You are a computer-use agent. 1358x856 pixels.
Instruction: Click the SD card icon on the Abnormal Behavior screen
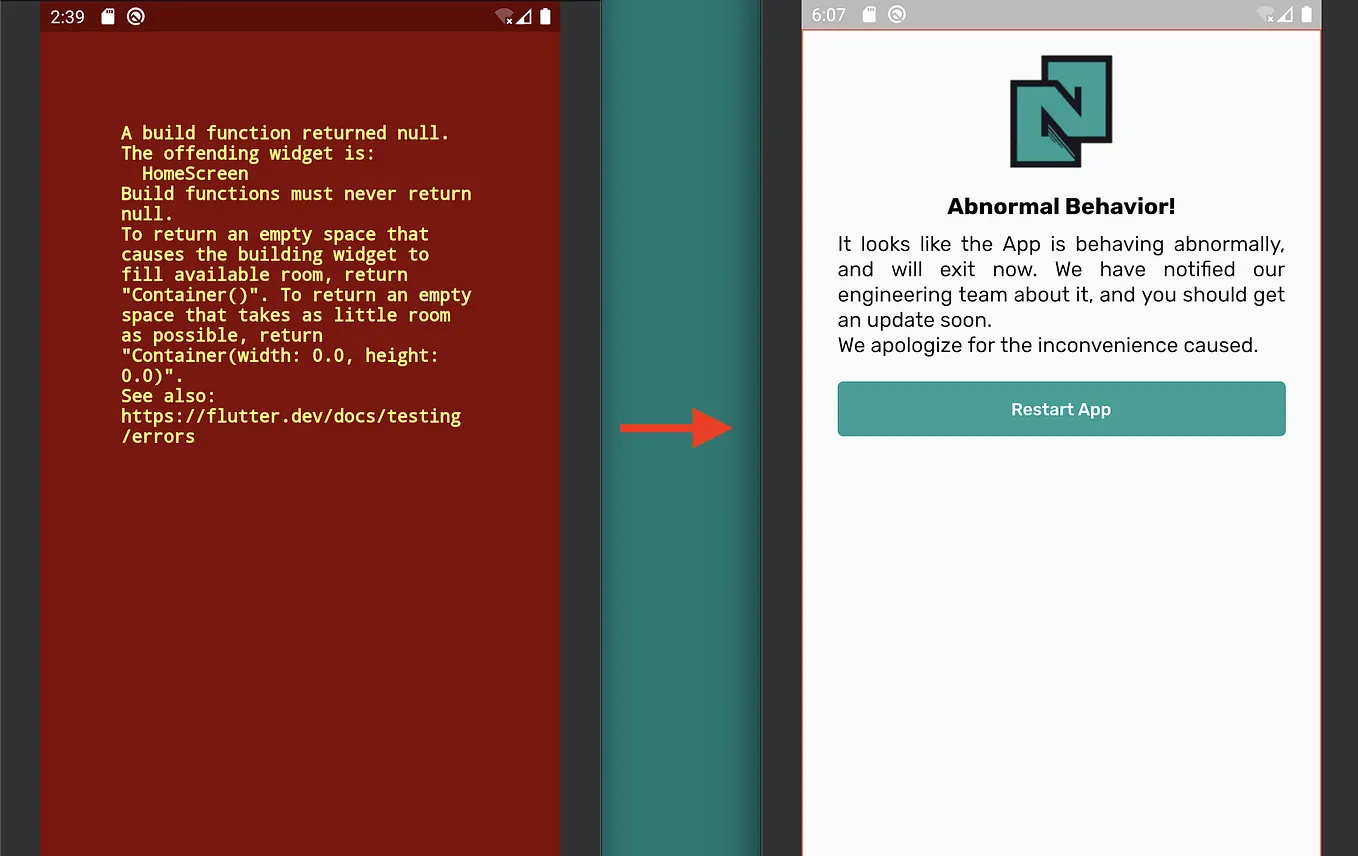click(x=870, y=15)
